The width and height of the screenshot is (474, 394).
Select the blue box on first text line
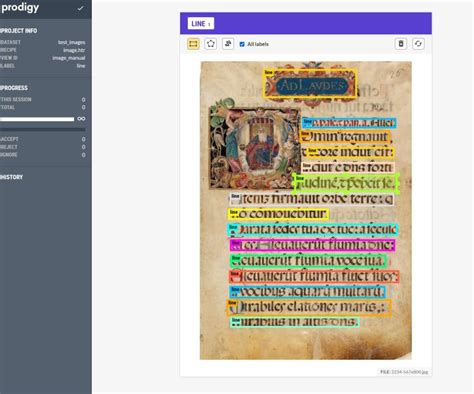coord(349,123)
